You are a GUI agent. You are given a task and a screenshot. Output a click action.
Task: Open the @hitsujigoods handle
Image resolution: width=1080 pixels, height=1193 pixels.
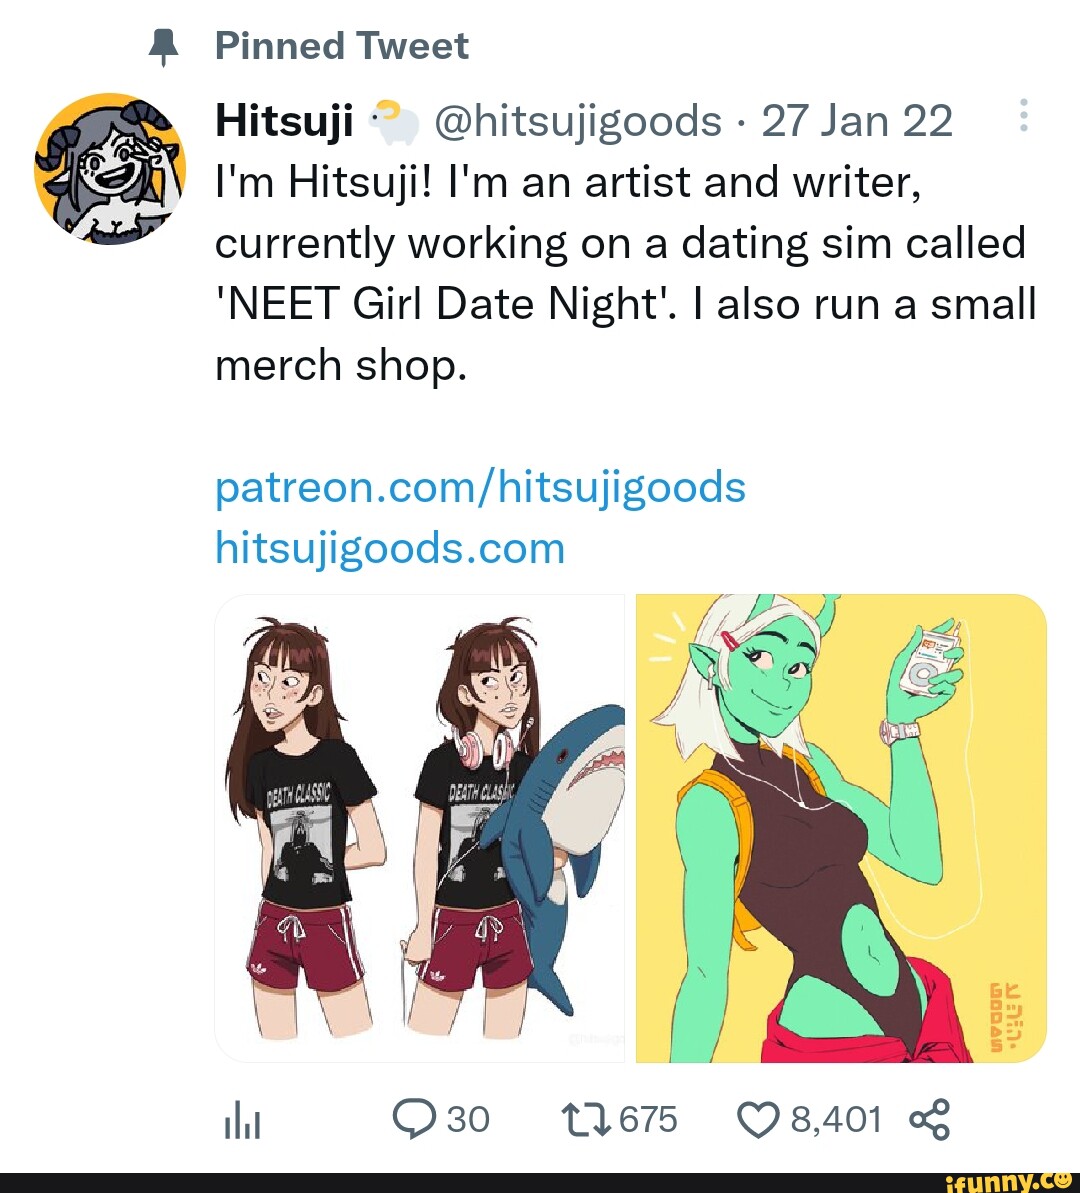[x=578, y=122]
